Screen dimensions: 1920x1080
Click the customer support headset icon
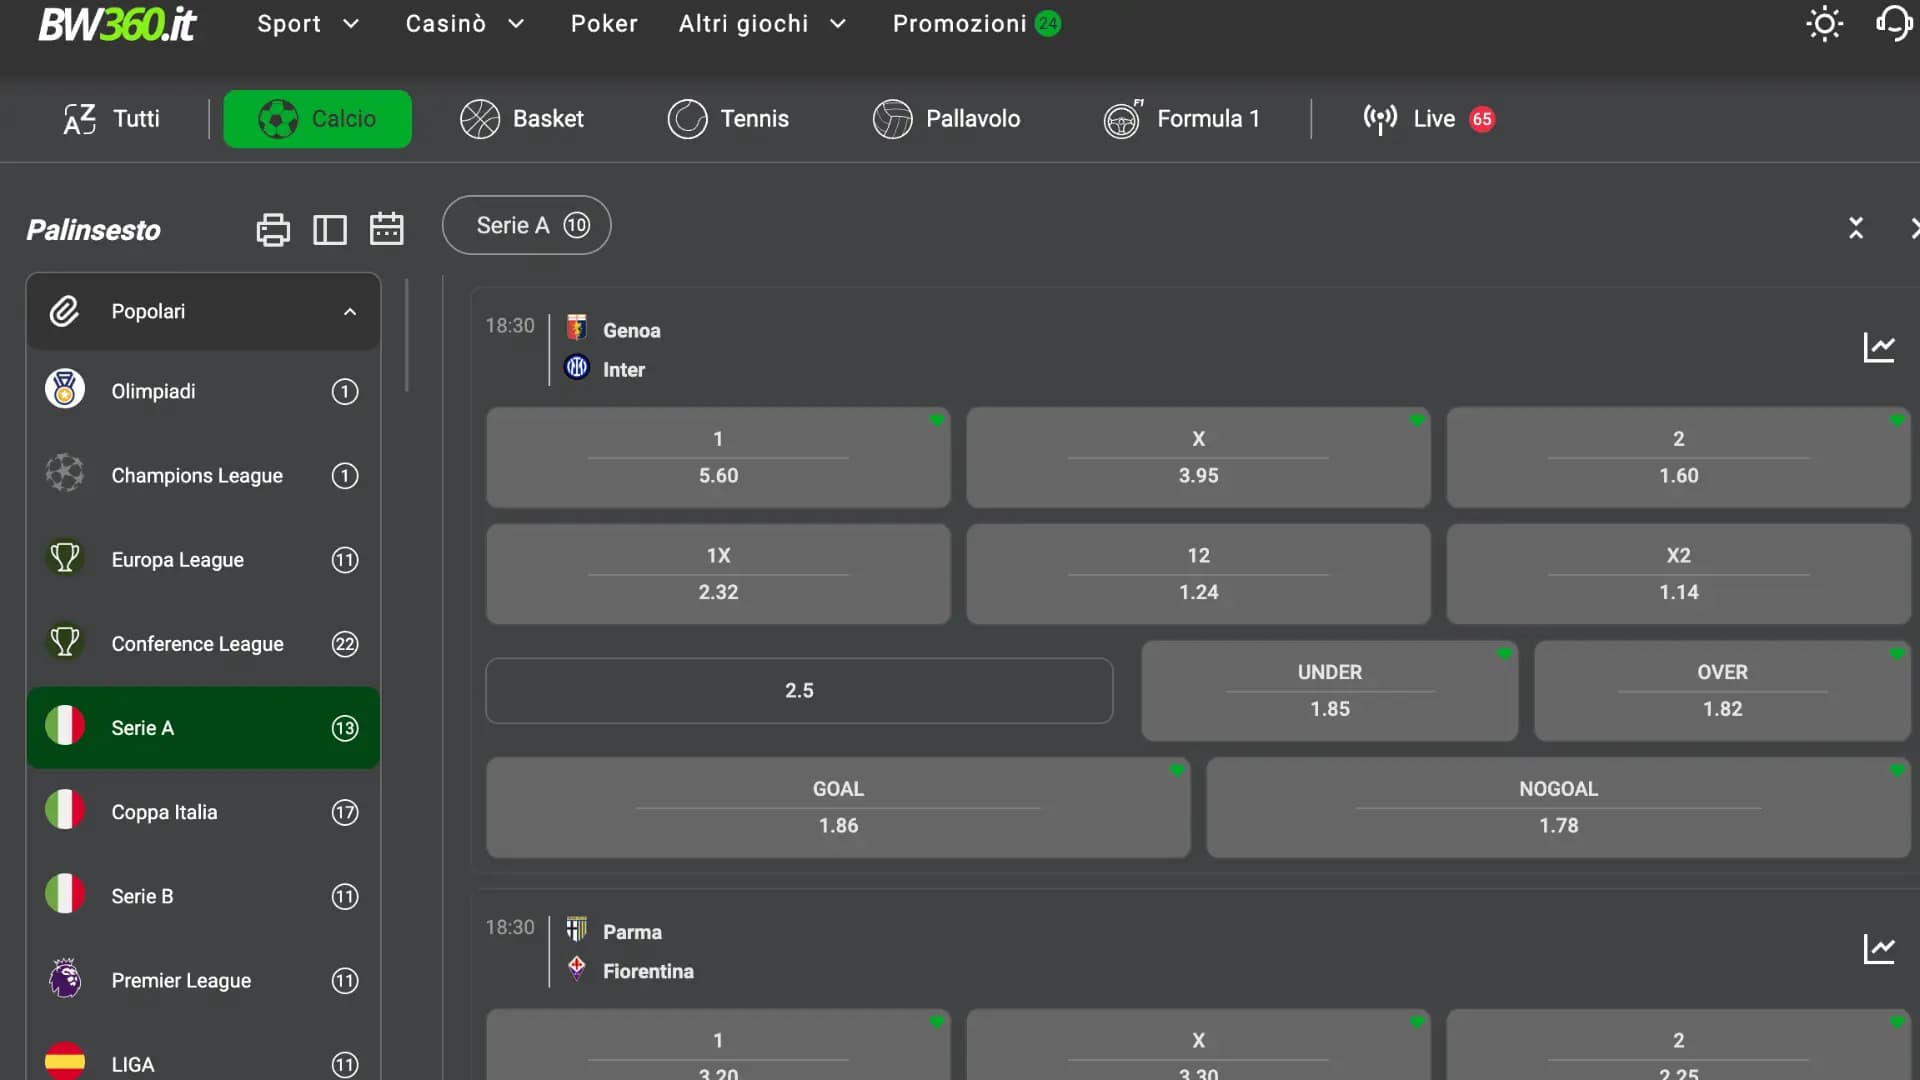click(x=1894, y=24)
